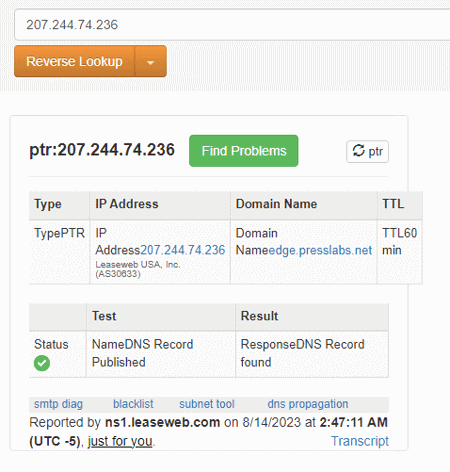The width and height of the screenshot is (450, 472).
Task: Click the Test column header
Action: pyautogui.click(x=161, y=317)
